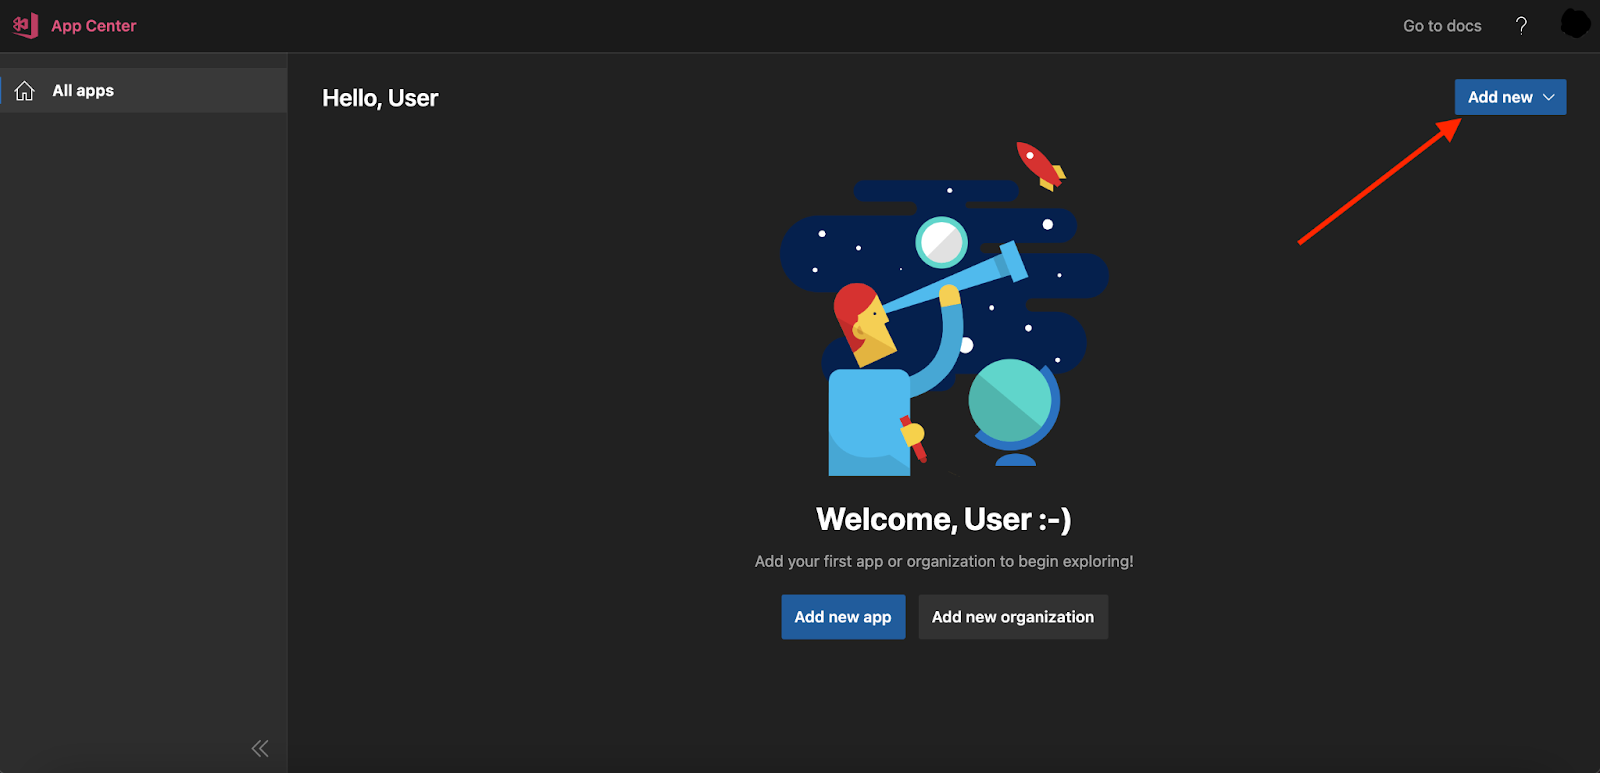Open the help question mark icon
Viewport: 1600px width, 773px height.
pyautogui.click(x=1521, y=26)
